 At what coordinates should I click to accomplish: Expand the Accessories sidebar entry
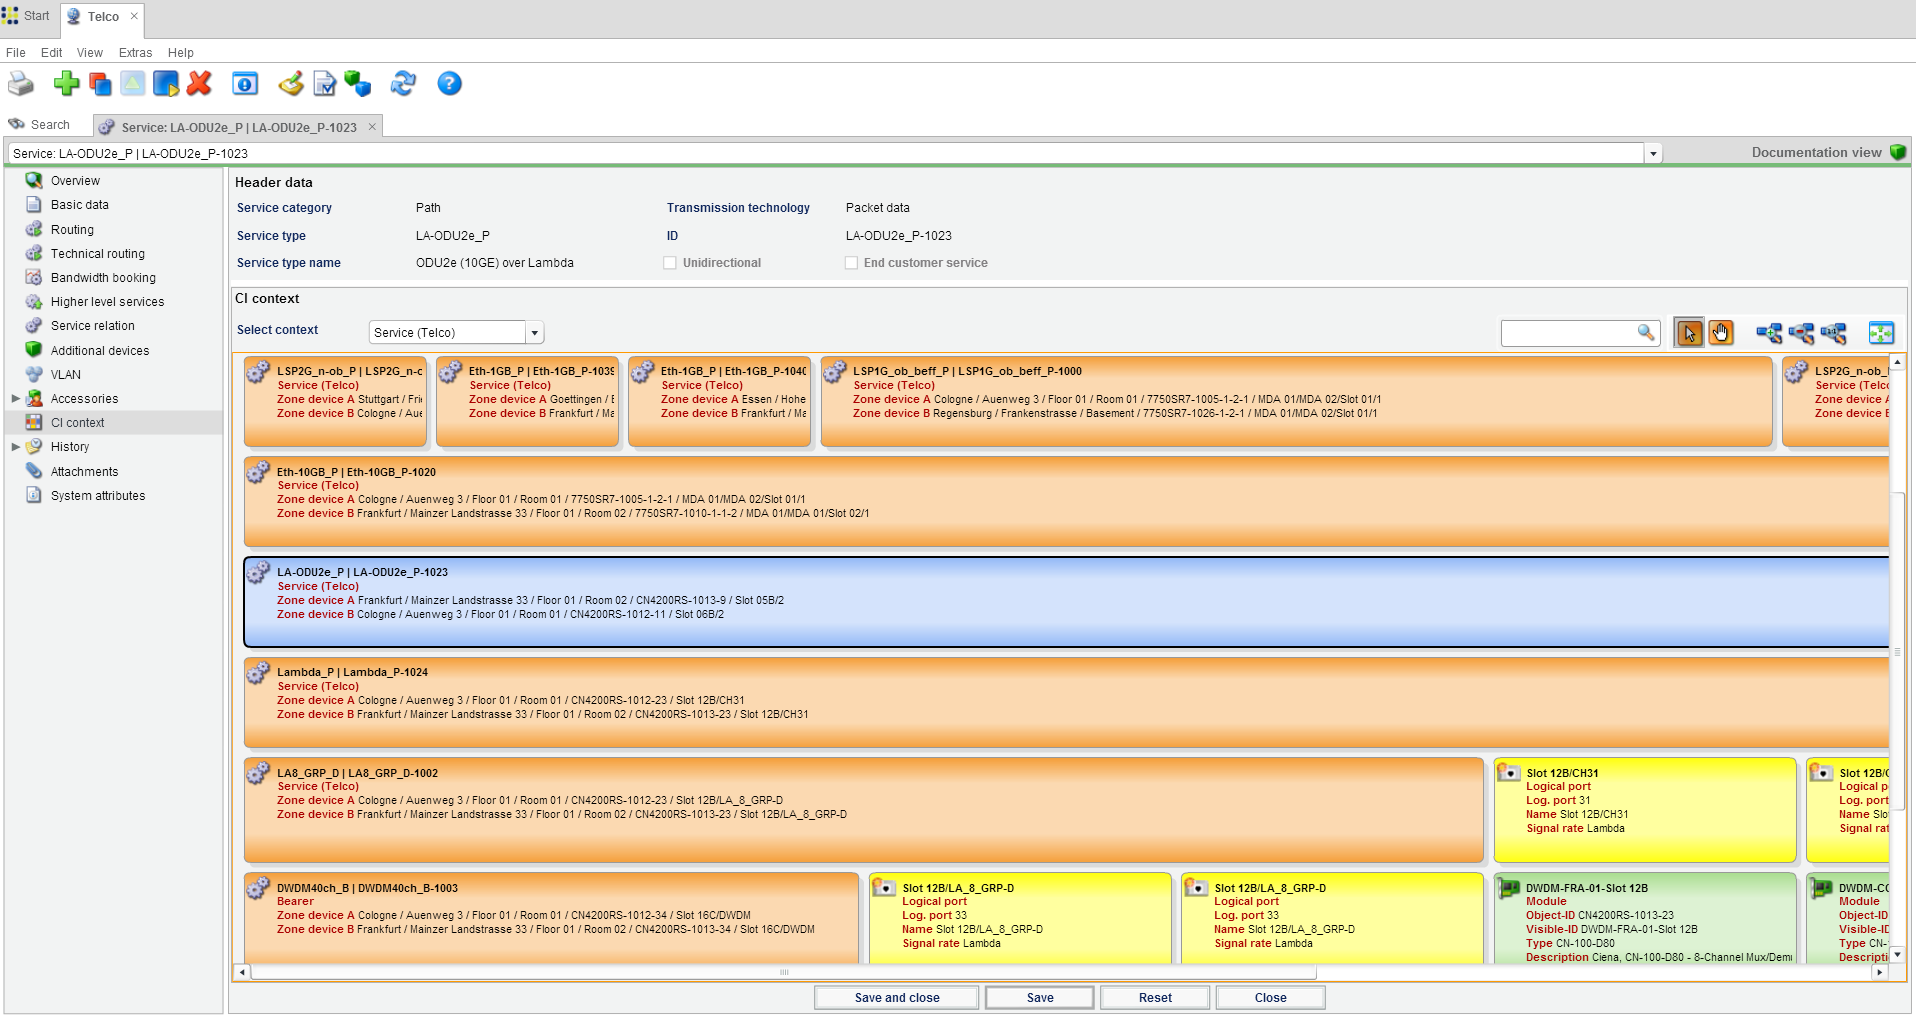click(14, 398)
